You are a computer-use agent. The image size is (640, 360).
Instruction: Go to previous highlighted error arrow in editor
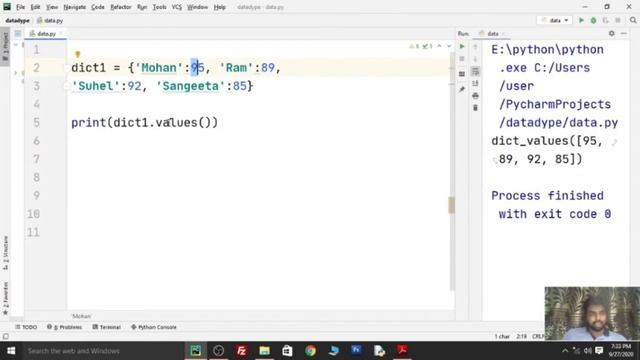coord(439,46)
